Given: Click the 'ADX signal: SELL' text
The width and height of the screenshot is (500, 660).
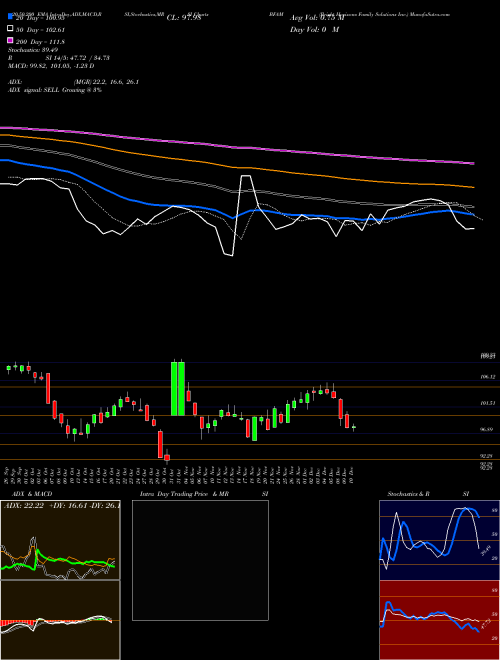Looking at the screenshot, I should pyautogui.click(x=55, y=90).
